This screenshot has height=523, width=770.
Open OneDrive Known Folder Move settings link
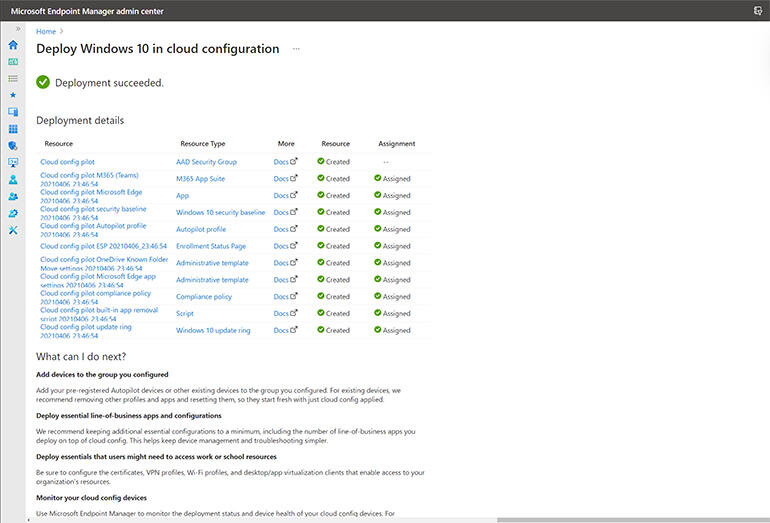point(104,263)
